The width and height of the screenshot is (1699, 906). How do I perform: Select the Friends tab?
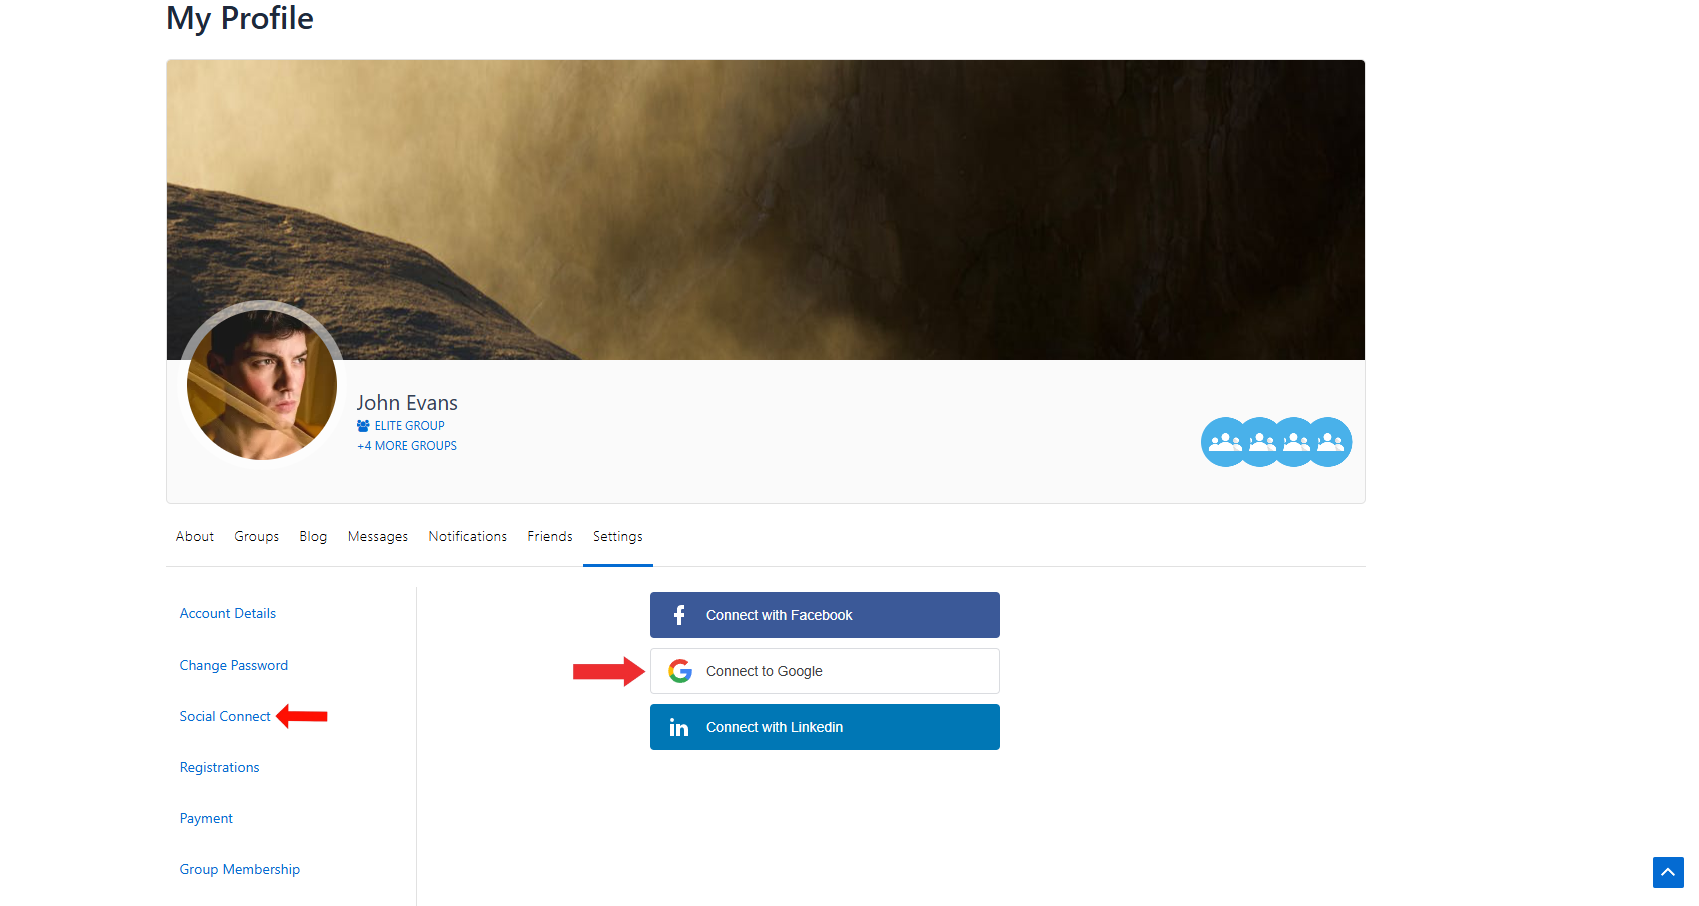(x=550, y=537)
